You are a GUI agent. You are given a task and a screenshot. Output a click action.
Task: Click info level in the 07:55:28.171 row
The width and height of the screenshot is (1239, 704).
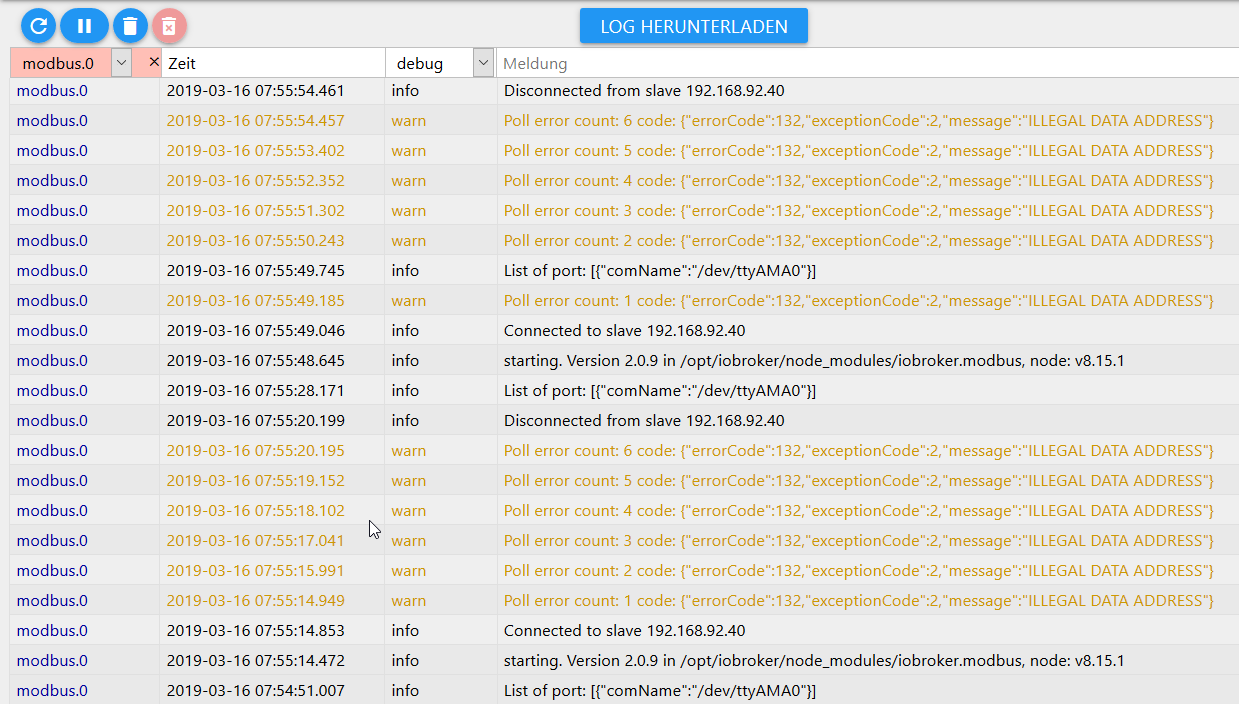click(x=405, y=391)
